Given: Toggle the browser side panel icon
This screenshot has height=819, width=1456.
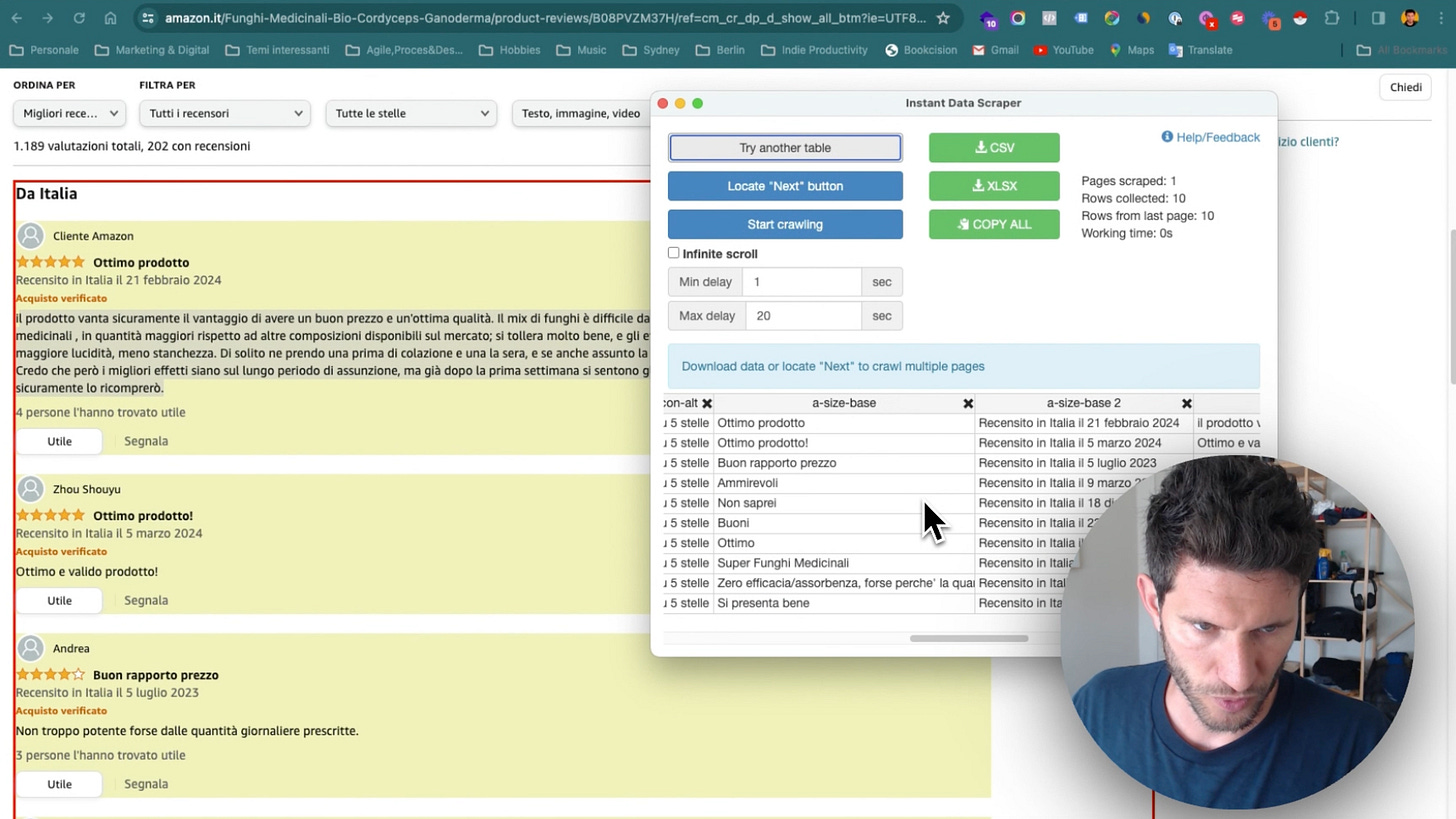Looking at the screenshot, I should click(1378, 18).
